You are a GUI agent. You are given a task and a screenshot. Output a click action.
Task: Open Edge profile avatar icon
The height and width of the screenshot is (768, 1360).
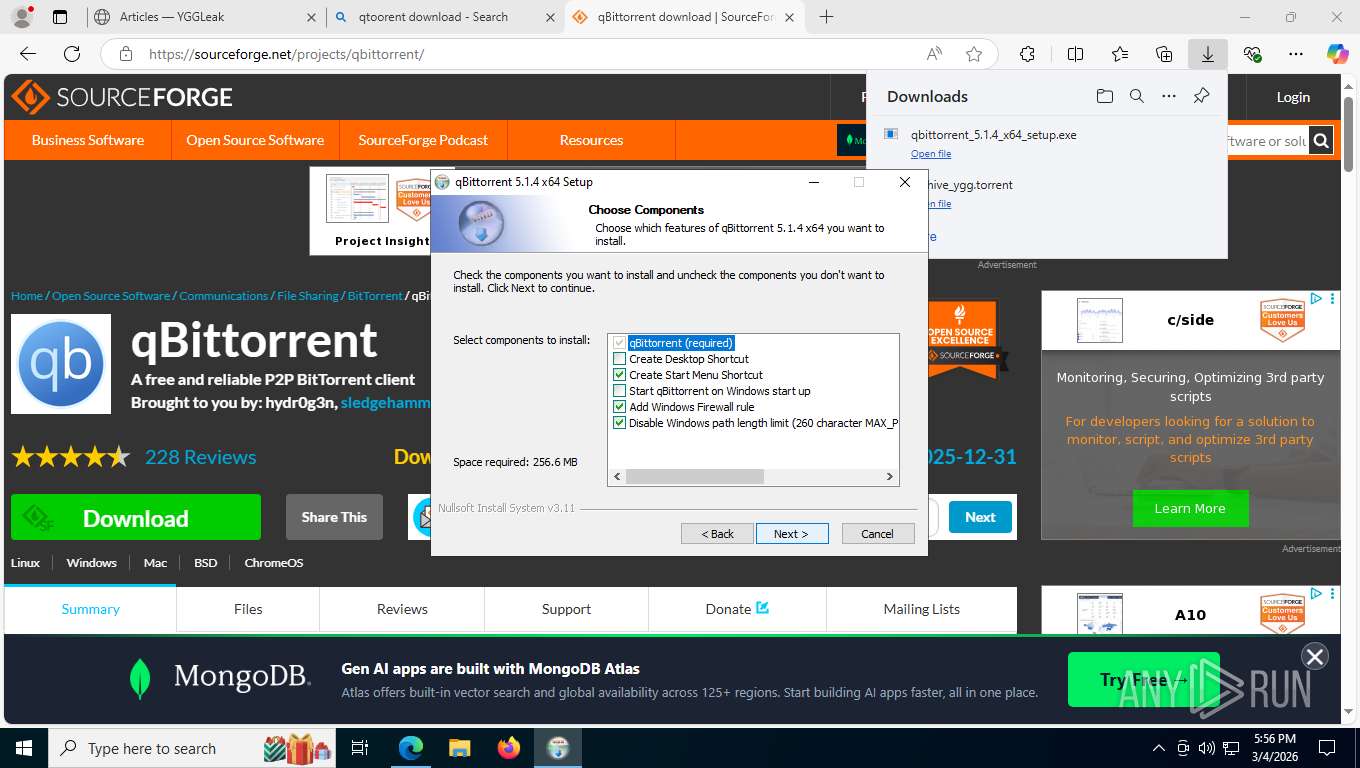click(21, 17)
